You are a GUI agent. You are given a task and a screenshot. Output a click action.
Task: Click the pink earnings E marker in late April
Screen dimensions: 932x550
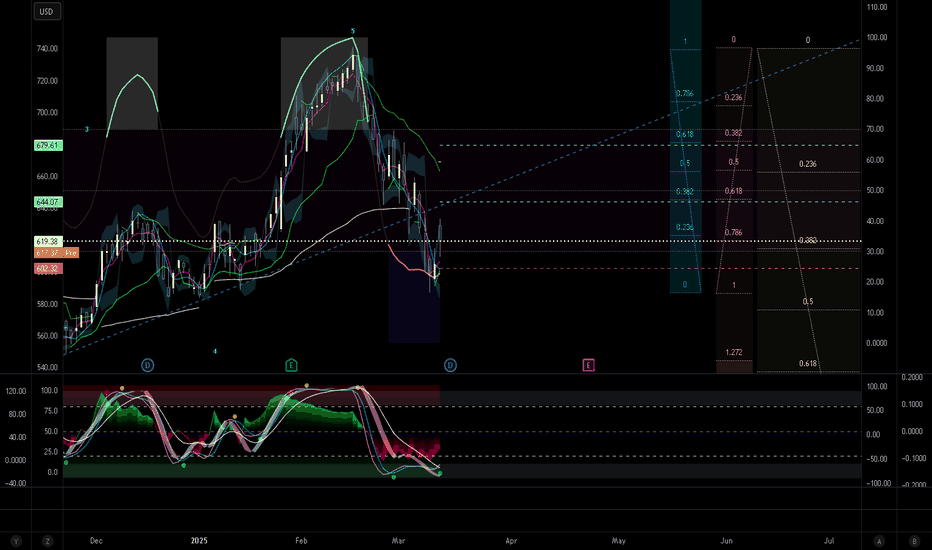click(x=588, y=365)
